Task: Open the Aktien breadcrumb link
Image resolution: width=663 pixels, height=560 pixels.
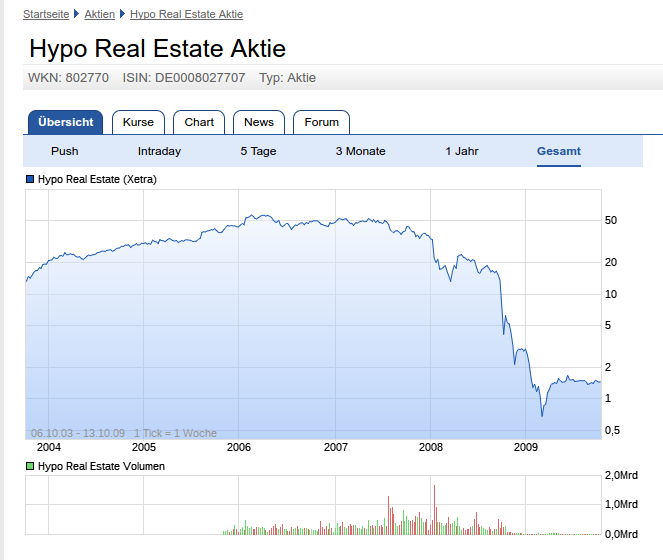Action: pos(99,14)
